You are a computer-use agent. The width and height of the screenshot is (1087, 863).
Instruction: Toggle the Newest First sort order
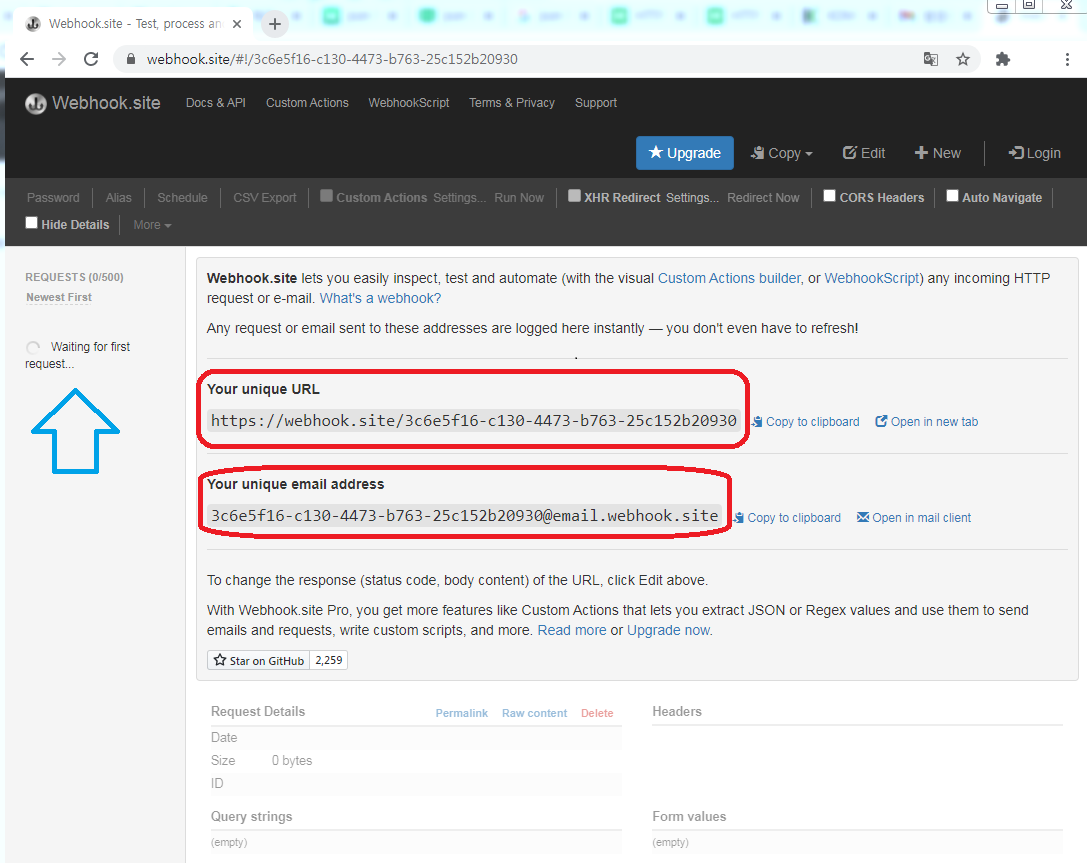(59, 297)
